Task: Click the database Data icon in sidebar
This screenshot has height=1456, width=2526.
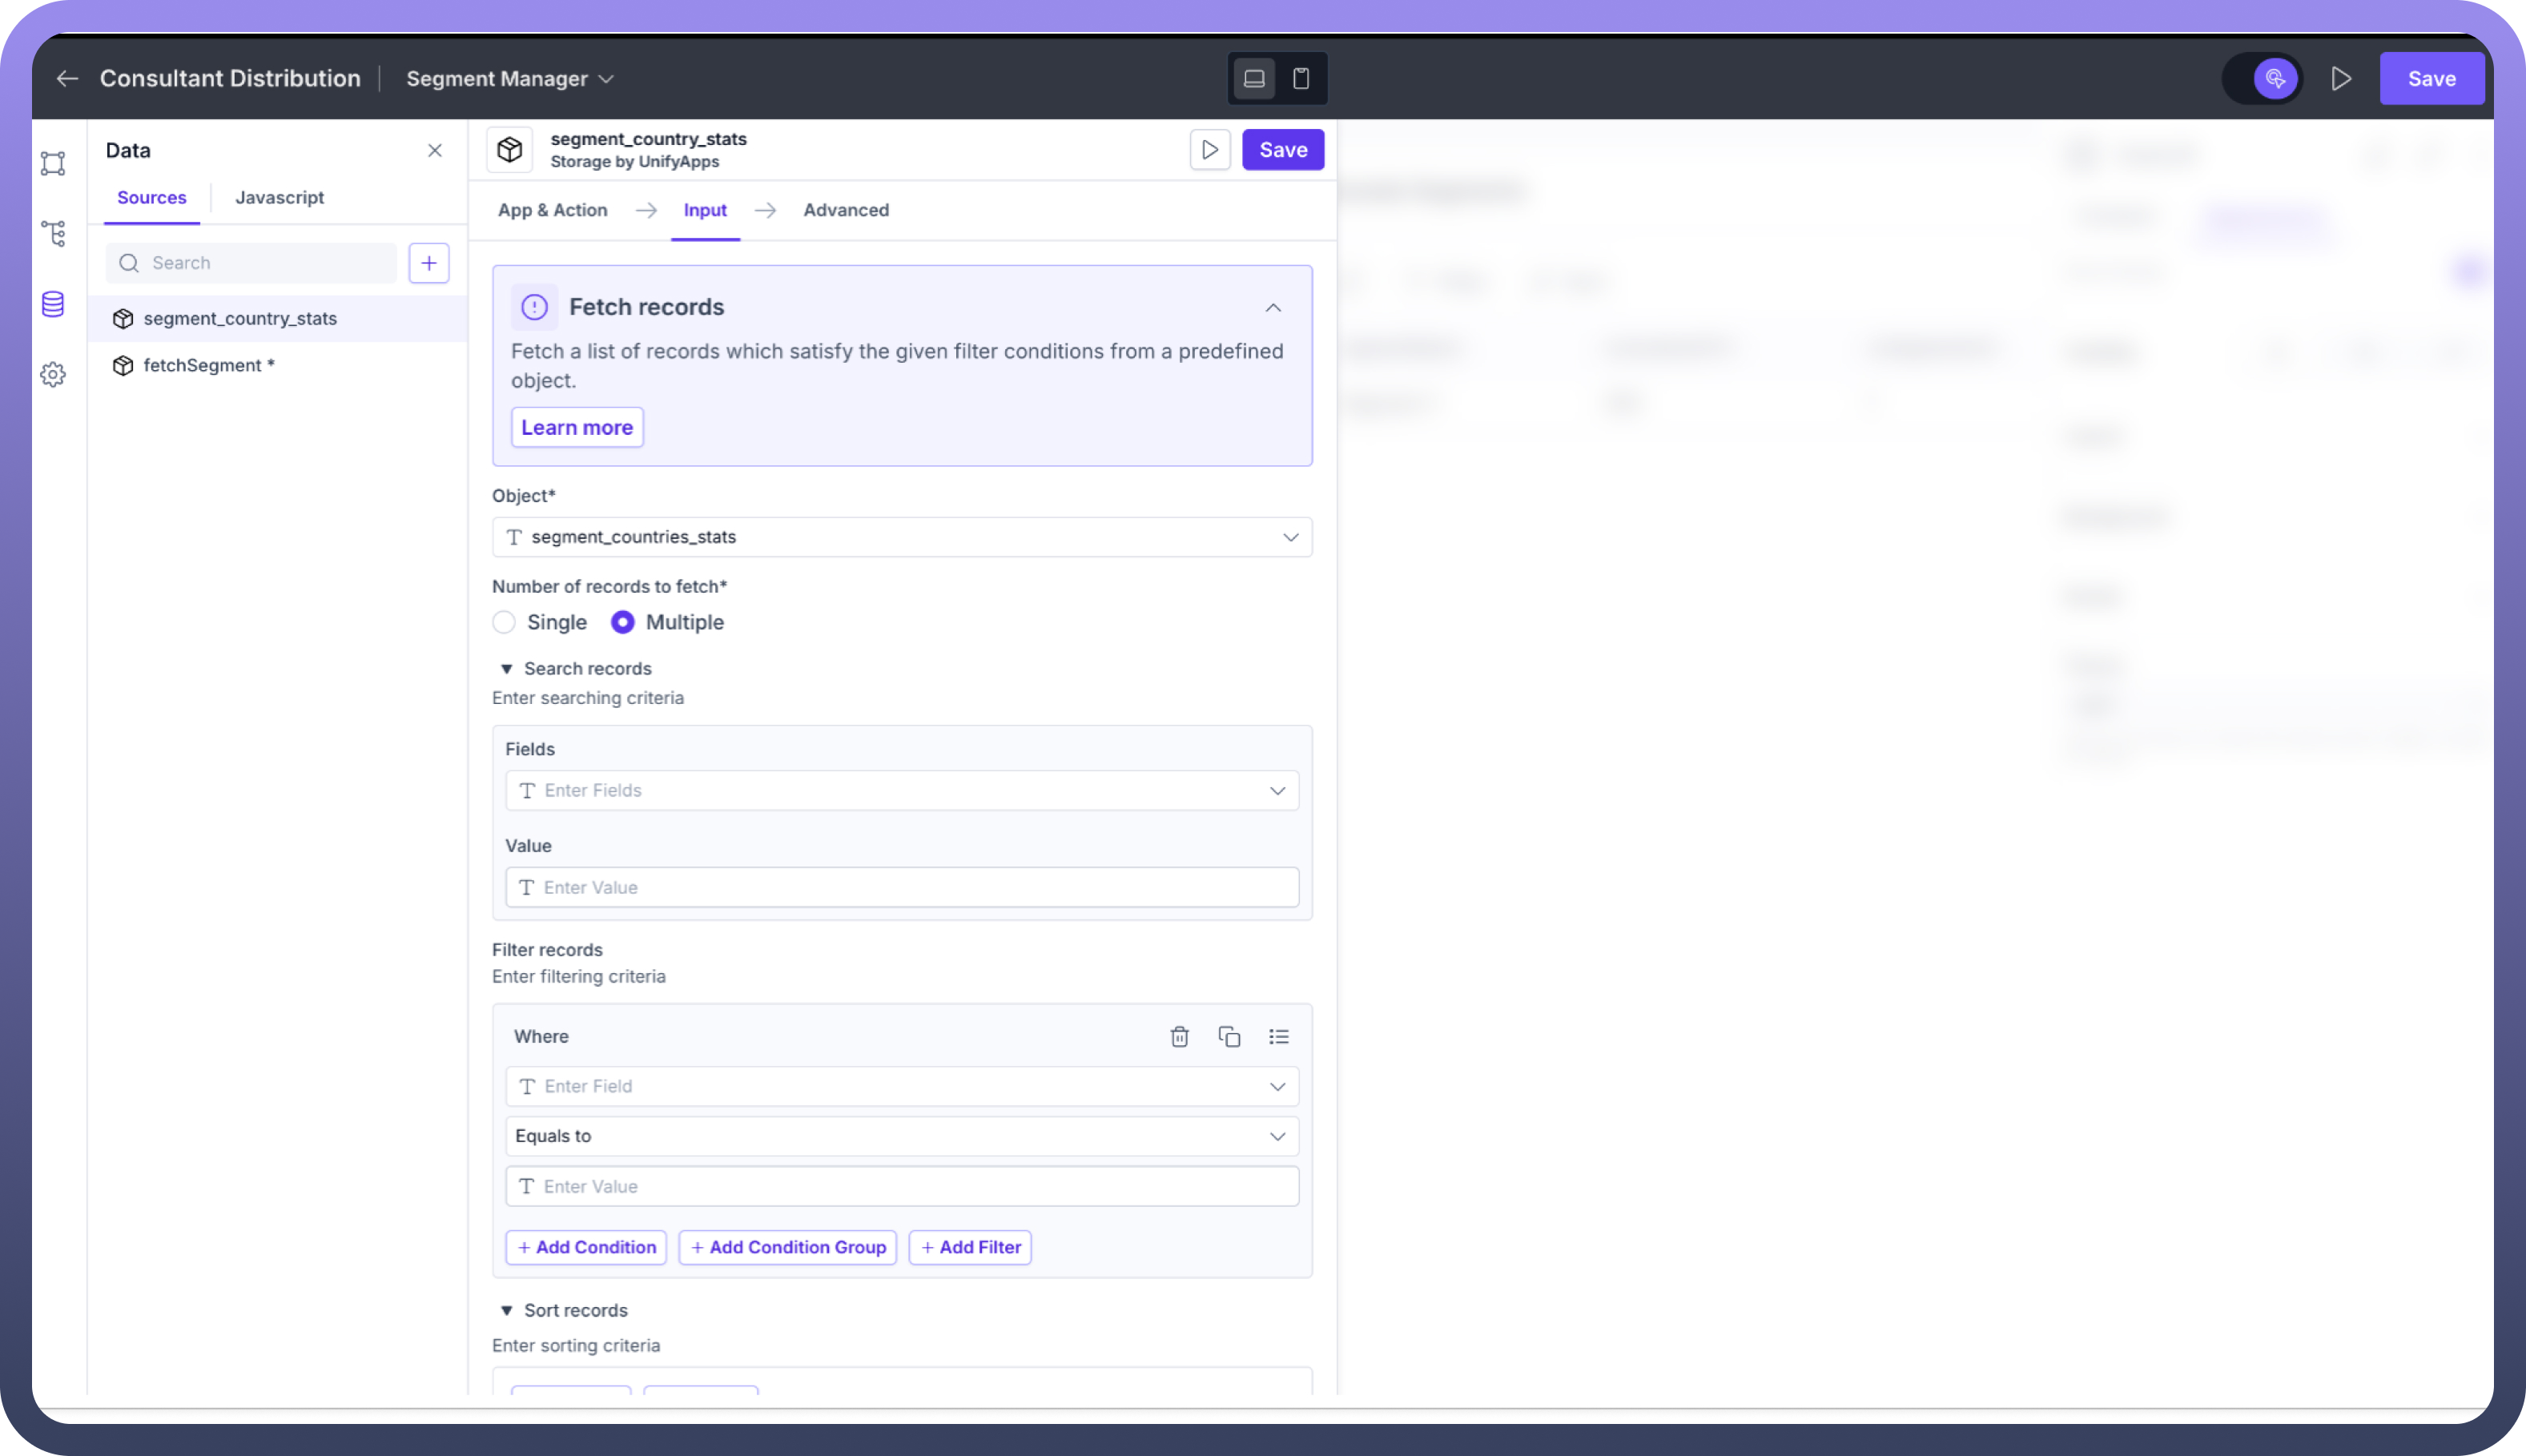Action: click(53, 304)
